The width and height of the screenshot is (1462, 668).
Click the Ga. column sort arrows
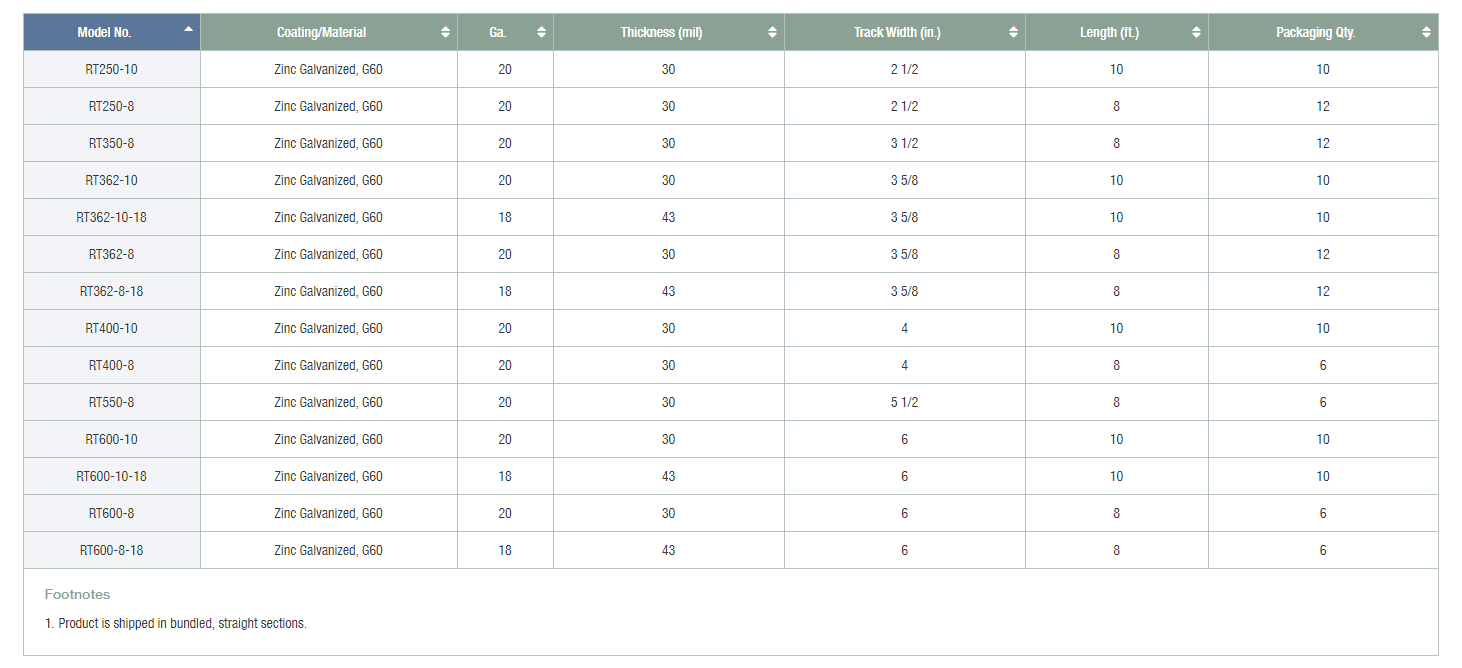[541, 32]
